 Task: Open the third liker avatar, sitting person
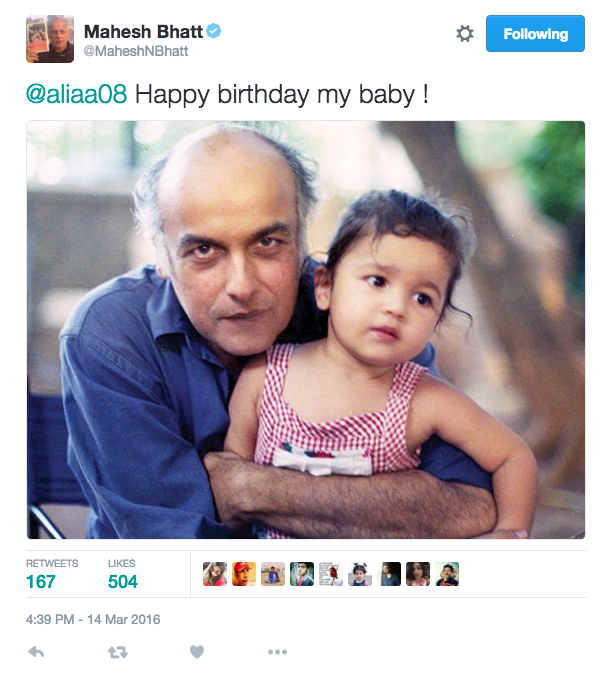click(273, 574)
